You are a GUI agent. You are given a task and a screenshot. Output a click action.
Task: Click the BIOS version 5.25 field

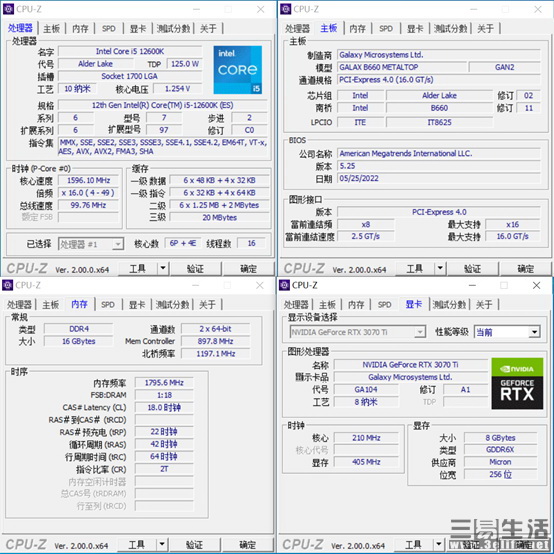tap(438, 166)
